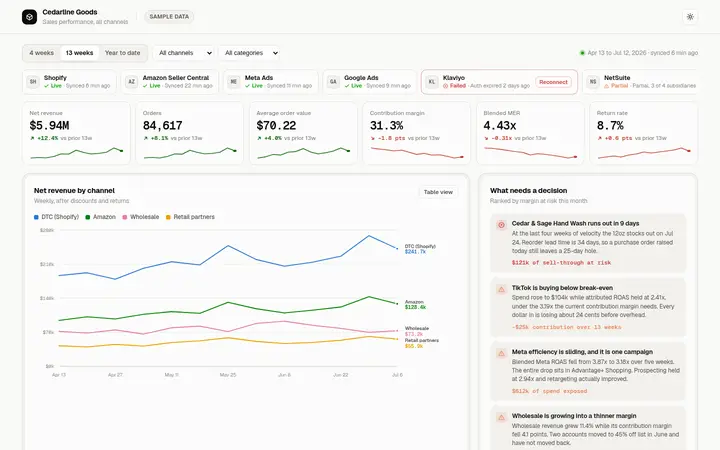720x450 pixels.
Task: Click the Amazon $128.4k end label
Action: pos(415,304)
